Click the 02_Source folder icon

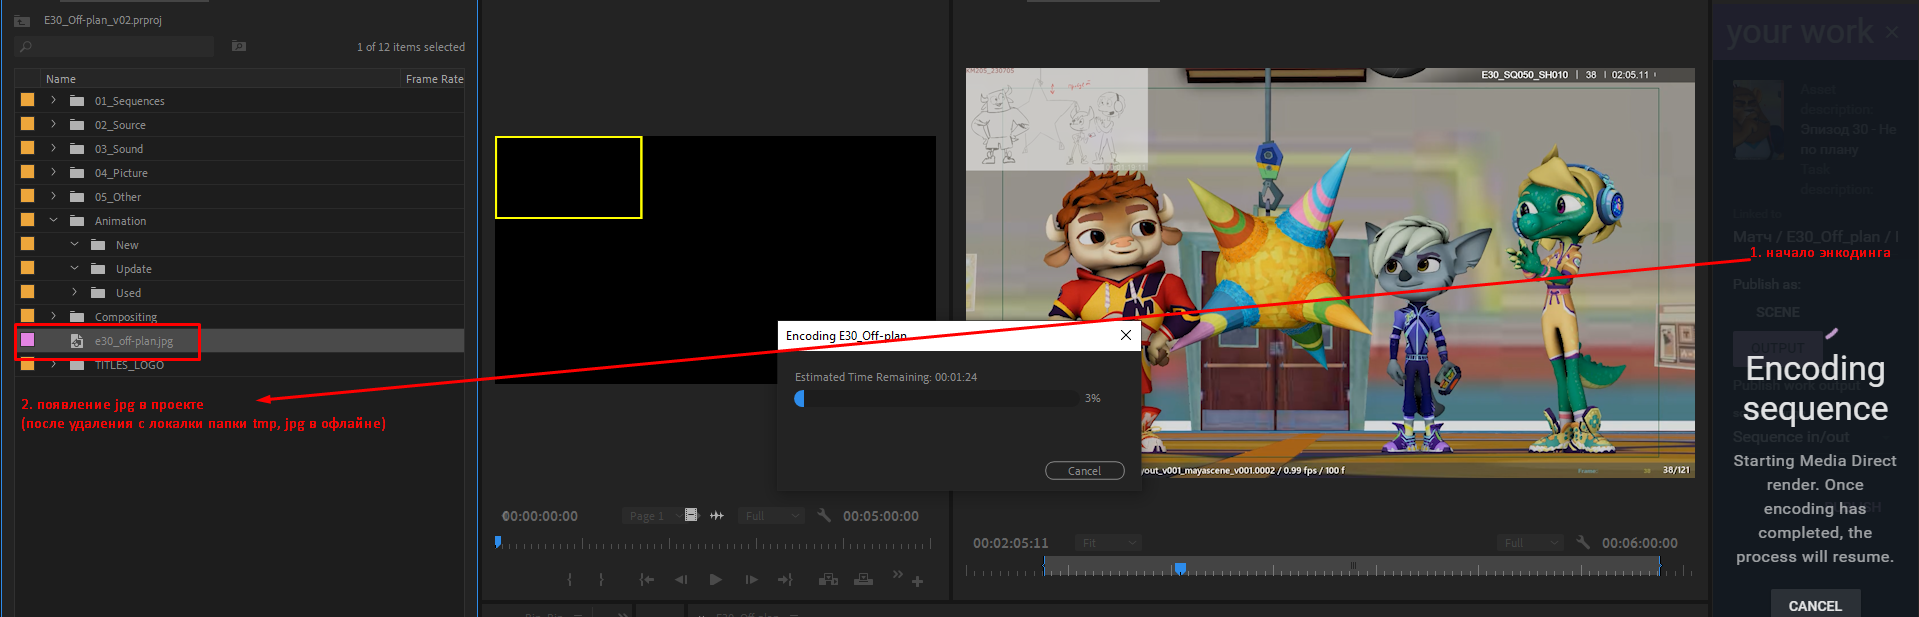pyautogui.click(x=77, y=124)
